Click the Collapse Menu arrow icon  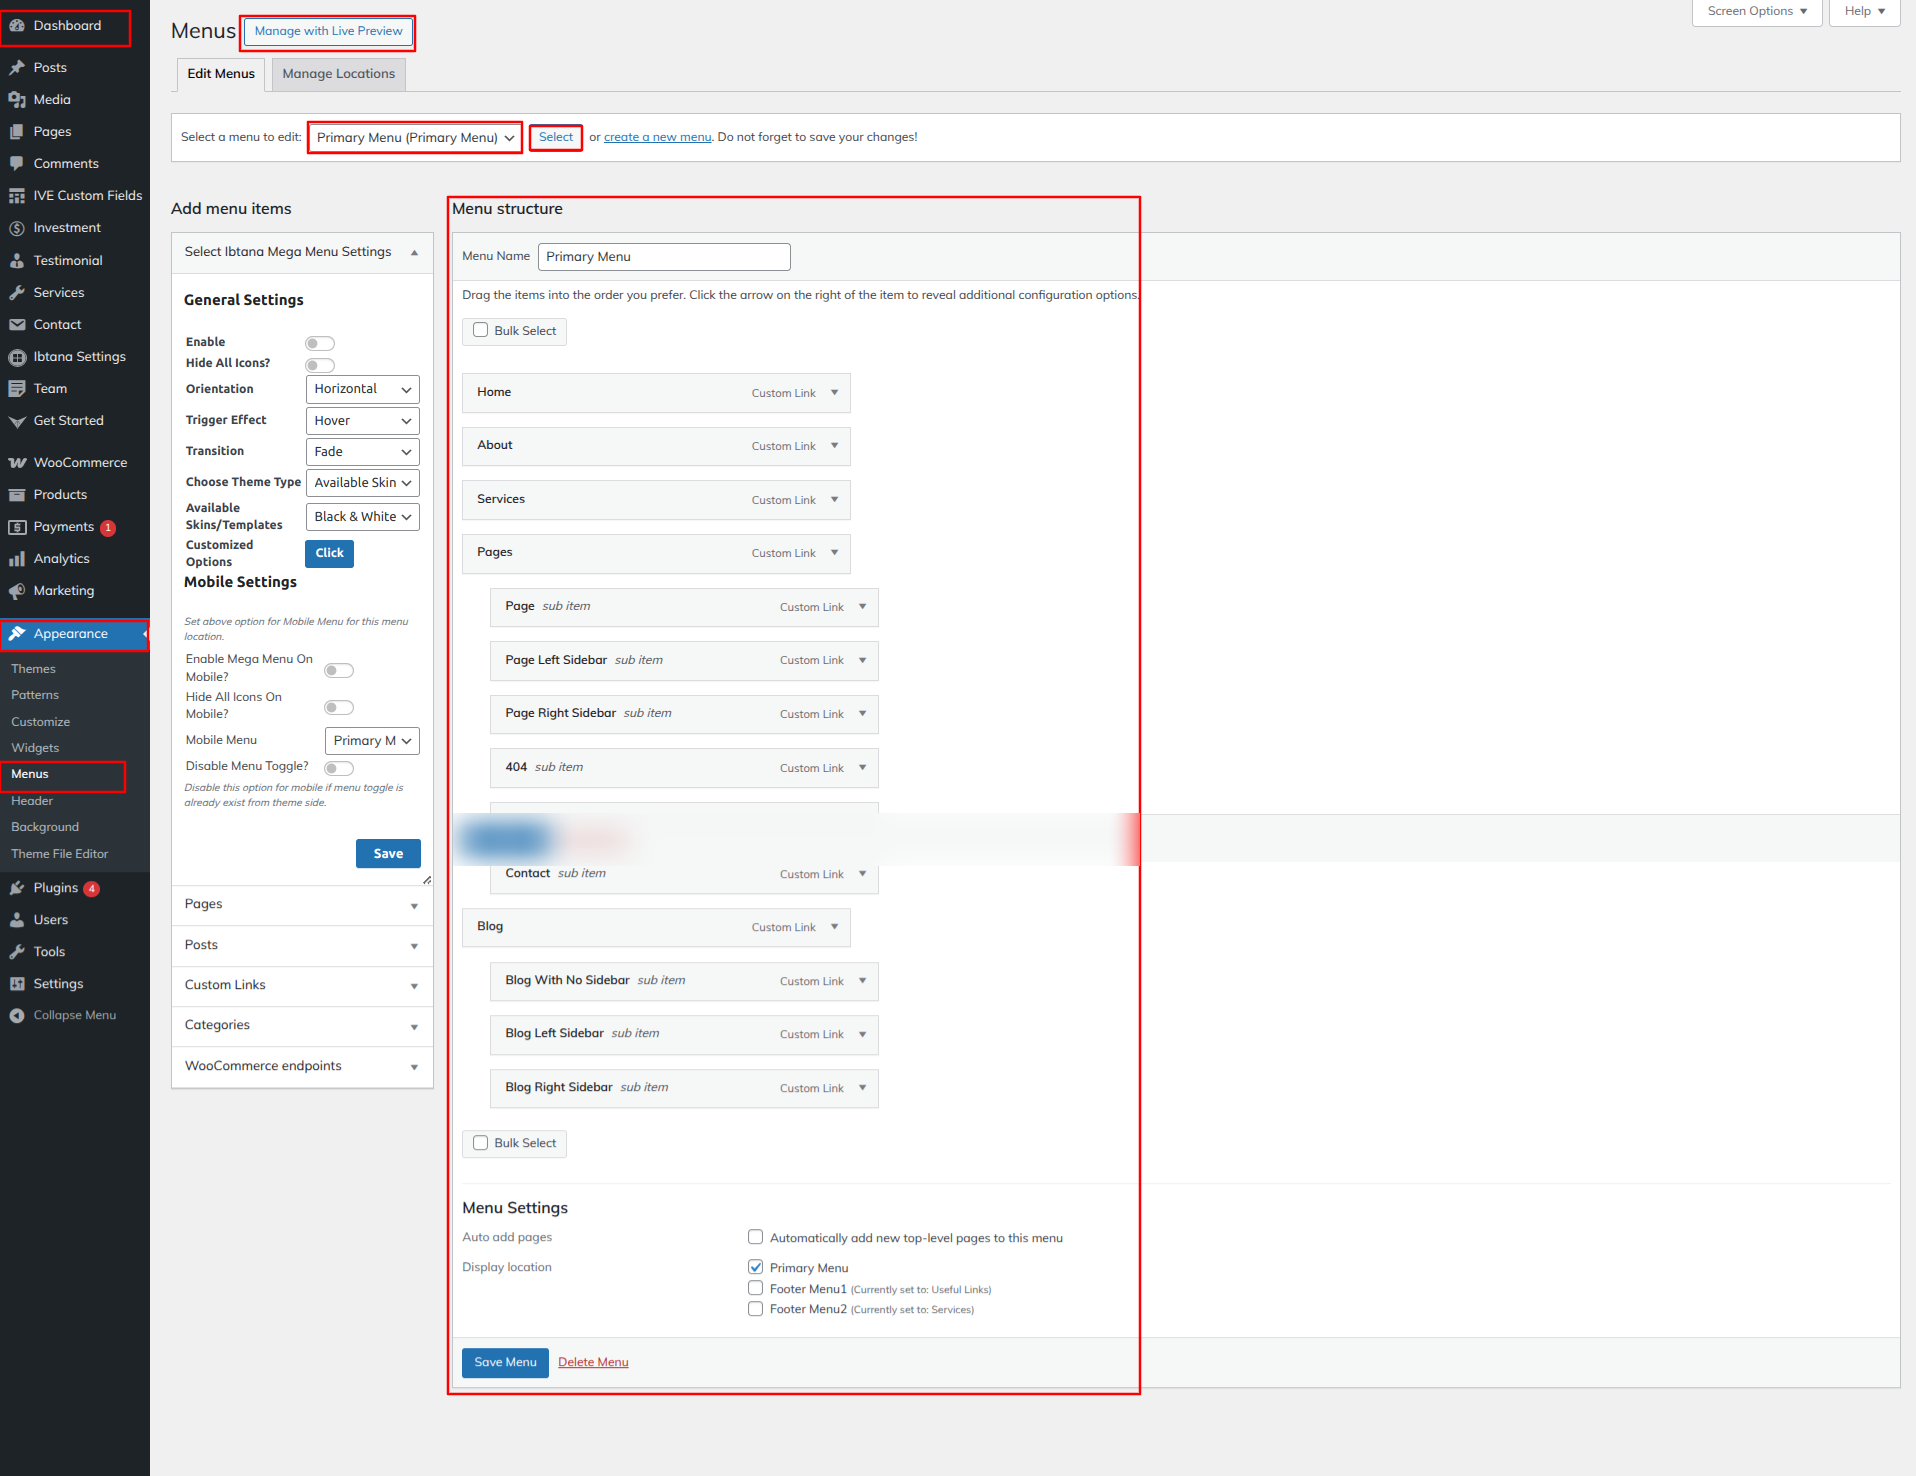17,1016
